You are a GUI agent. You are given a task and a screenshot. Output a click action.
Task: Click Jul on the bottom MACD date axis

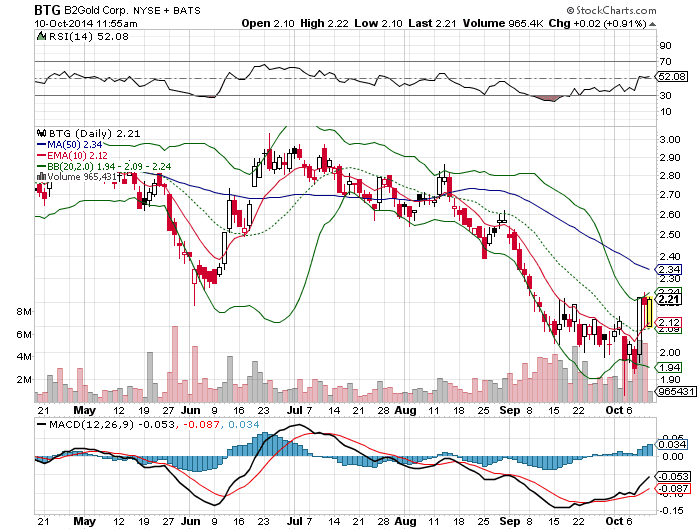click(x=295, y=521)
